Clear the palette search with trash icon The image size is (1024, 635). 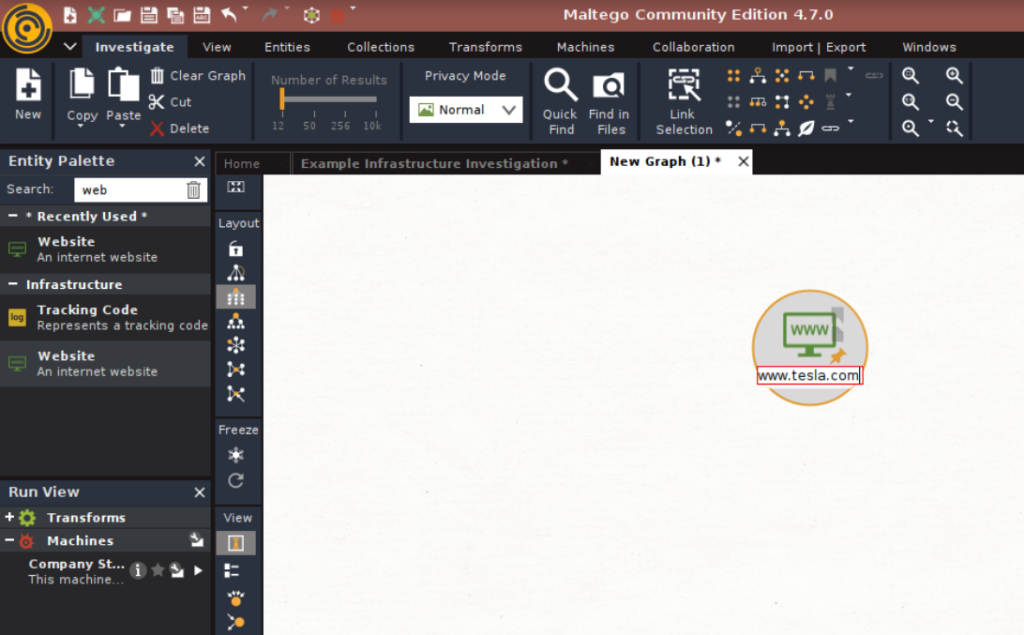click(194, 190)
